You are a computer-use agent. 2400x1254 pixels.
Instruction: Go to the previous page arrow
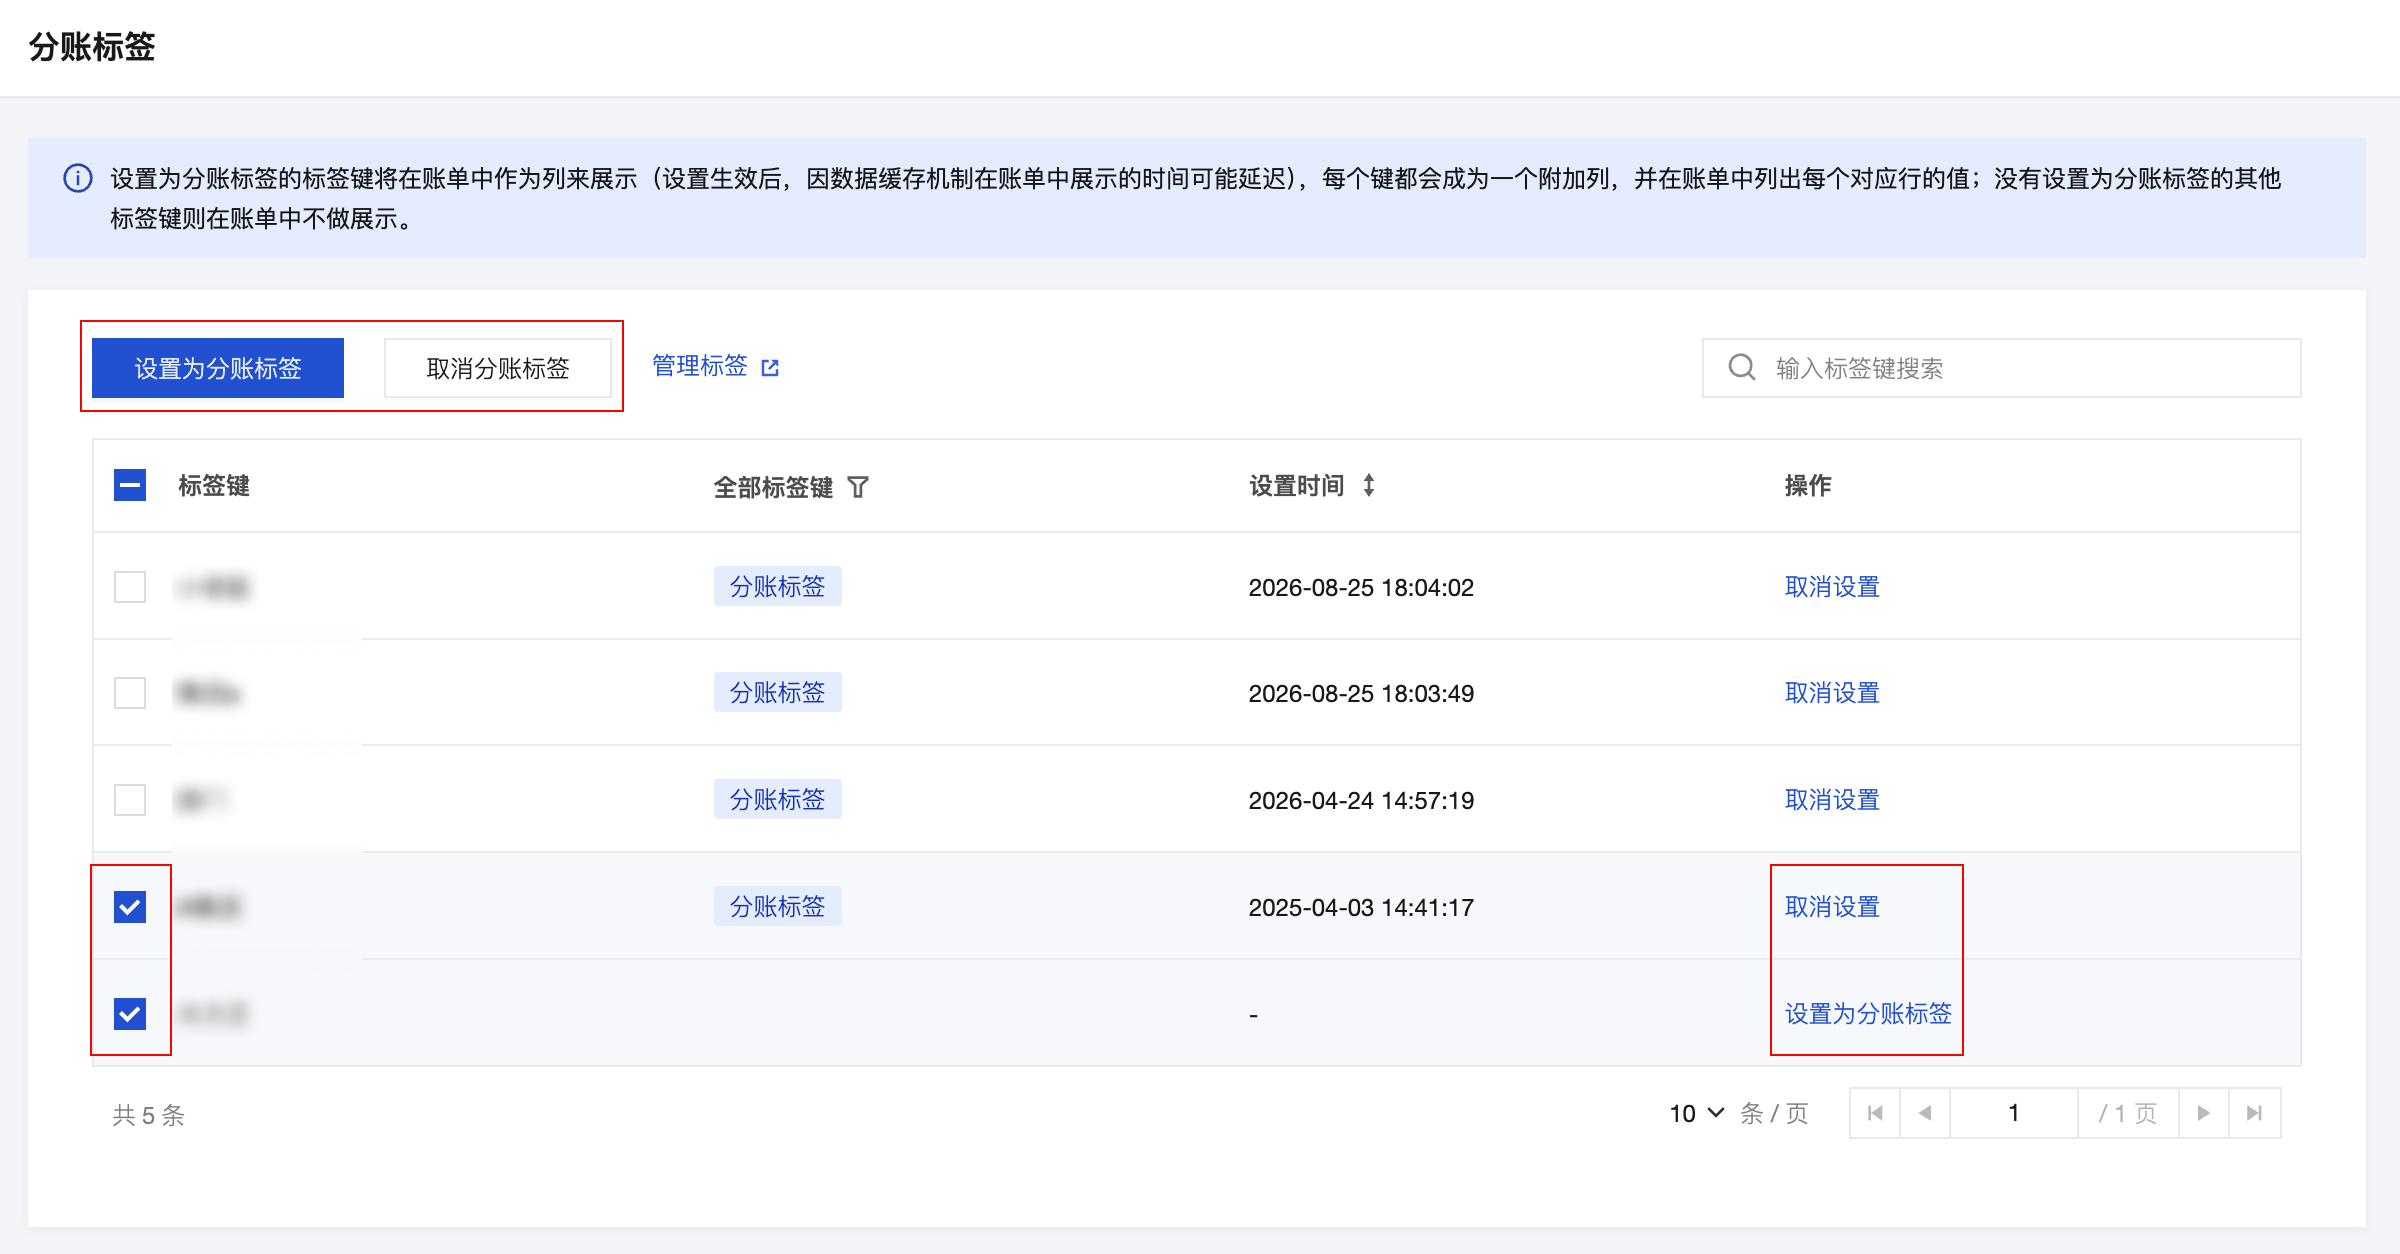pos(1925,1113)
